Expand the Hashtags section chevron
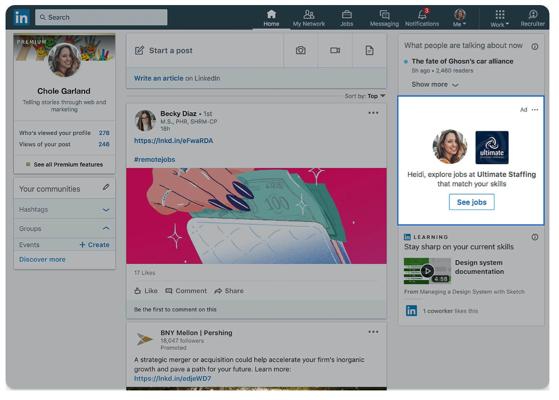 tap(106, 210)
